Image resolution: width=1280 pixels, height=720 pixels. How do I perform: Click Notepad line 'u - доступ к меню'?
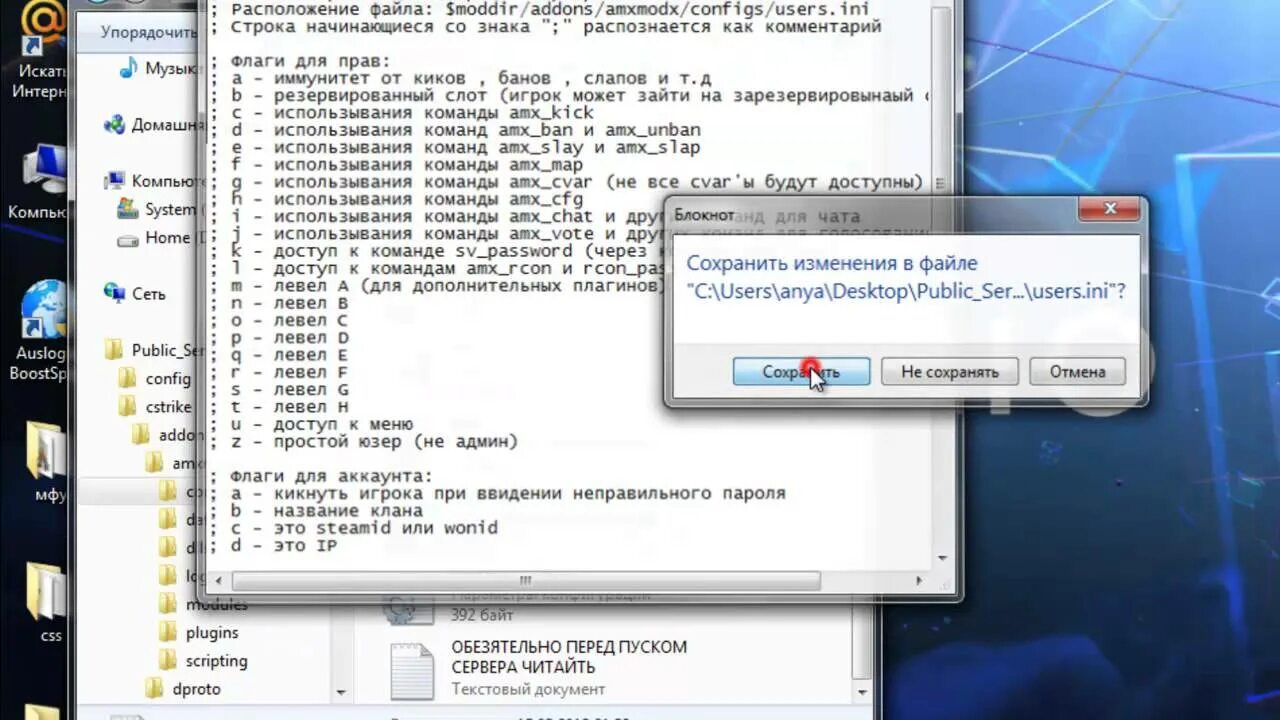pos(311,424)
